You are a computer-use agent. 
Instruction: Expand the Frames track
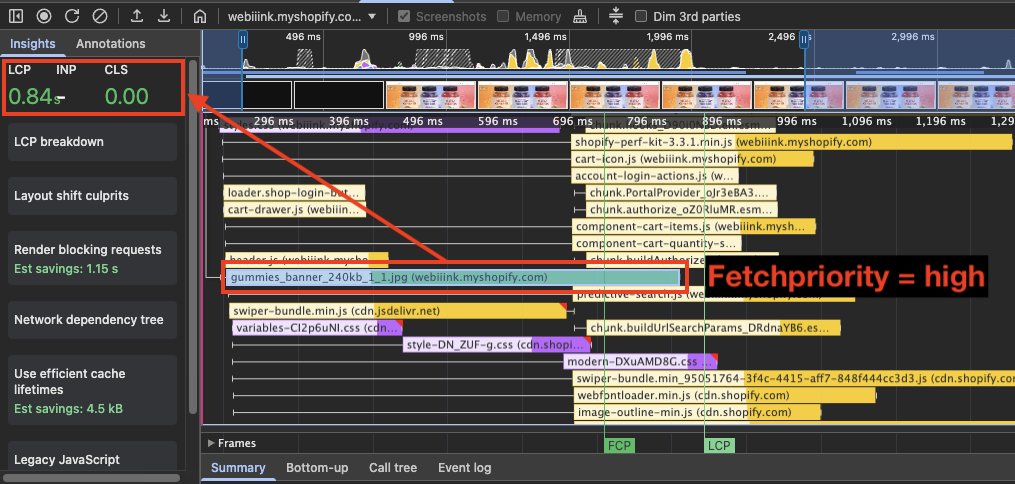click(x=211, y=443)
